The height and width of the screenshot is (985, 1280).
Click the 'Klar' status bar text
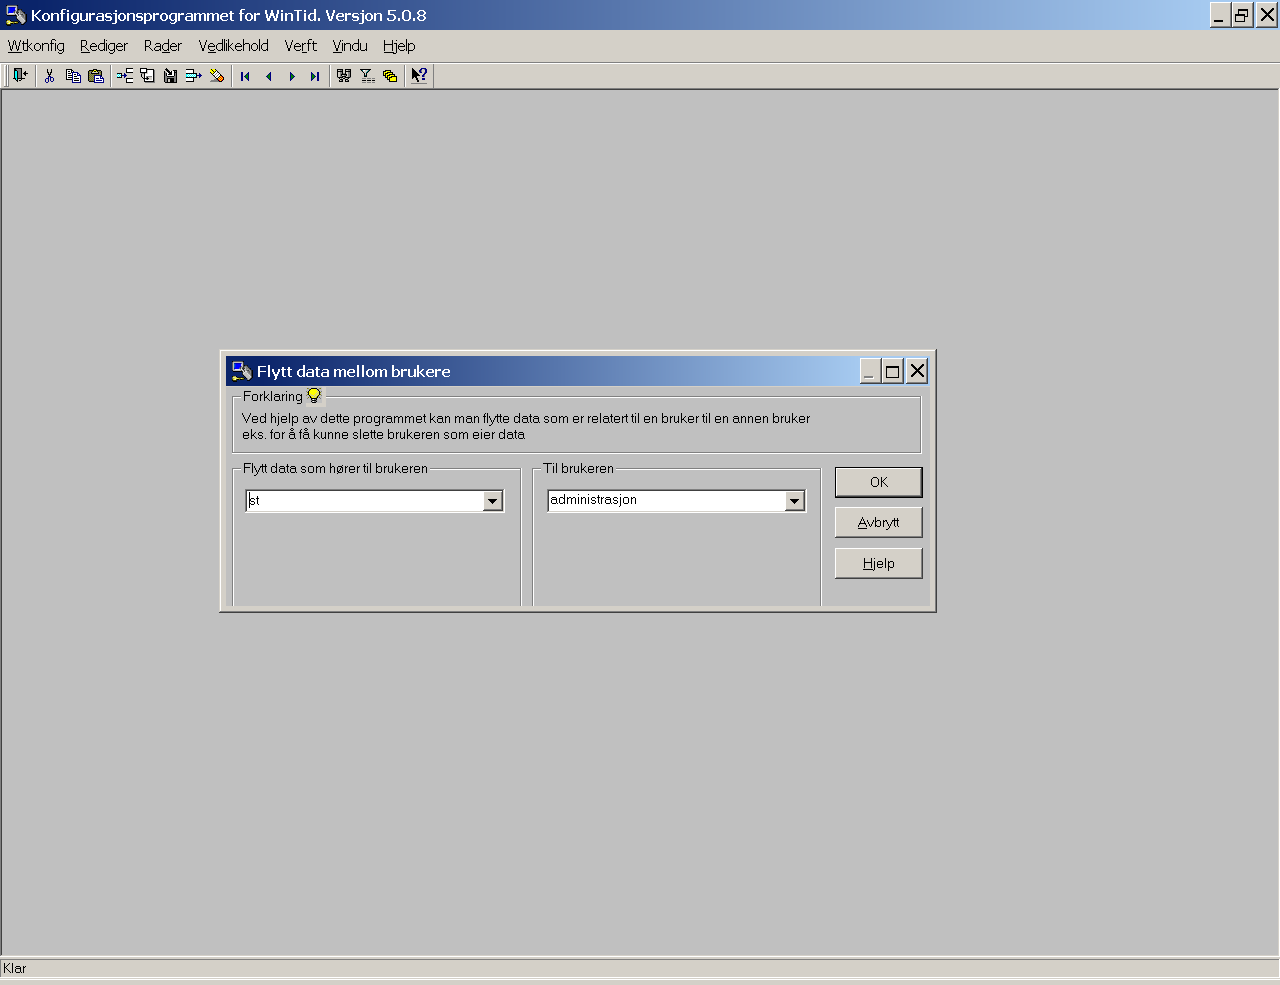pos(15,968)
